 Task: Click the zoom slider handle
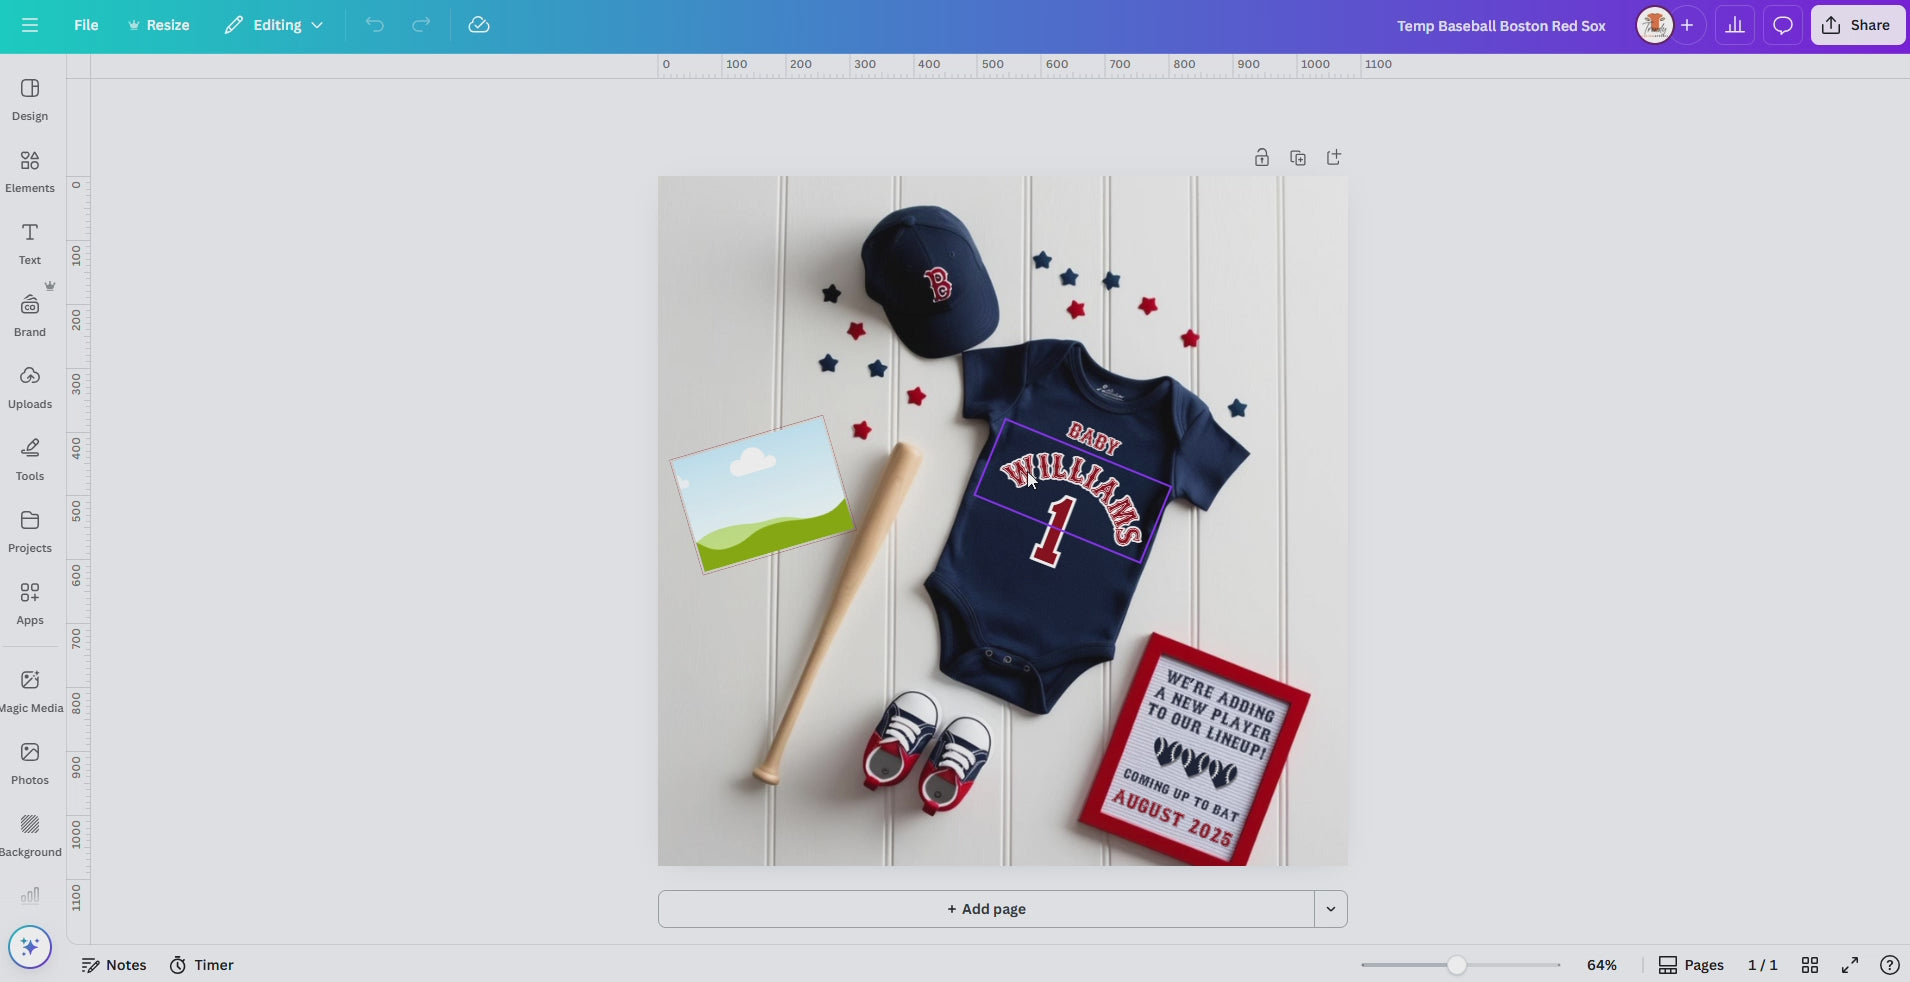[x=1457, y=965]
